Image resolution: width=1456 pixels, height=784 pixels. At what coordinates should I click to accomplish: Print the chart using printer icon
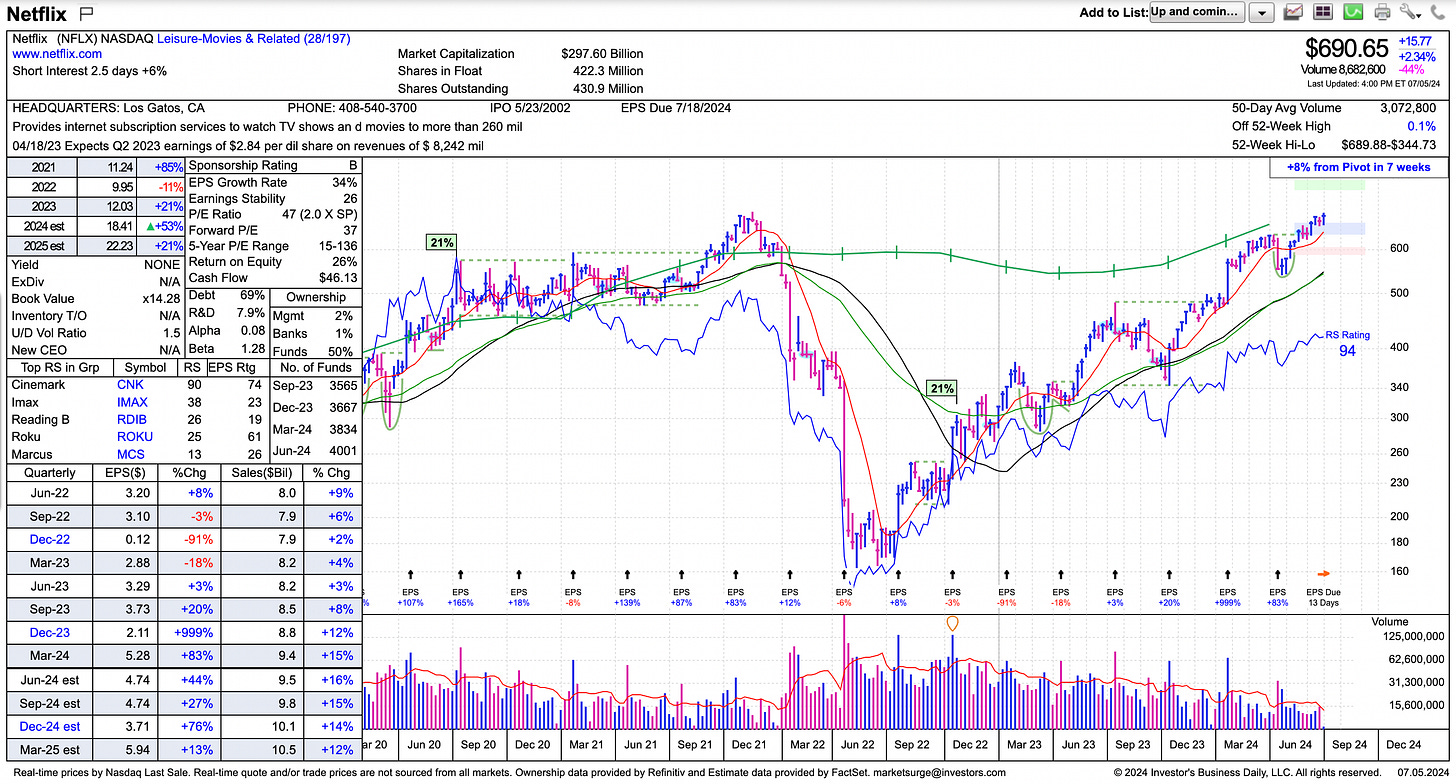[x=1383, y=12]
